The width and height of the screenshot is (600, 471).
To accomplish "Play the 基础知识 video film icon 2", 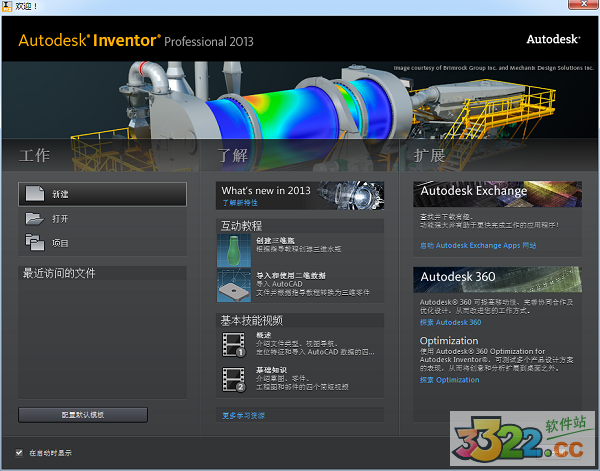I will coord(234,379).
